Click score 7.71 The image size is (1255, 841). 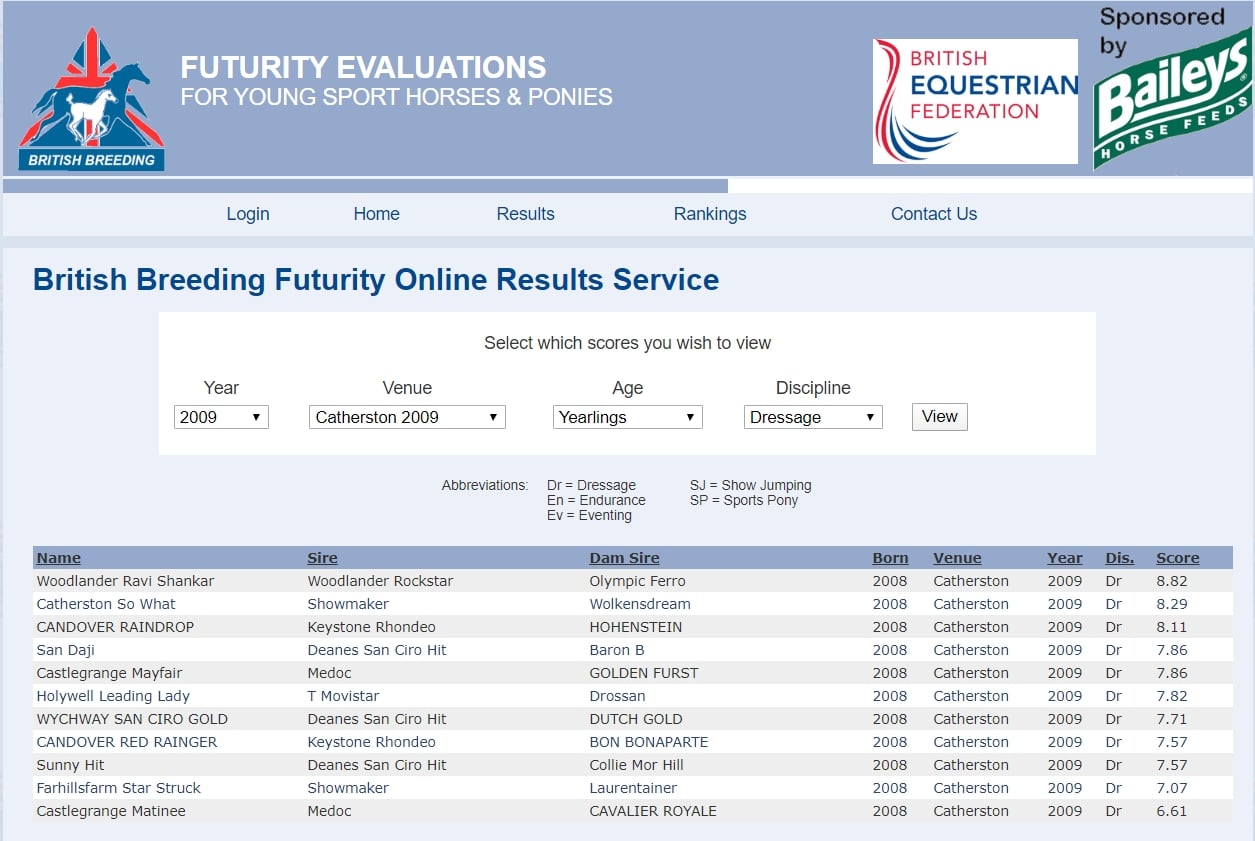click(1172, 719)
